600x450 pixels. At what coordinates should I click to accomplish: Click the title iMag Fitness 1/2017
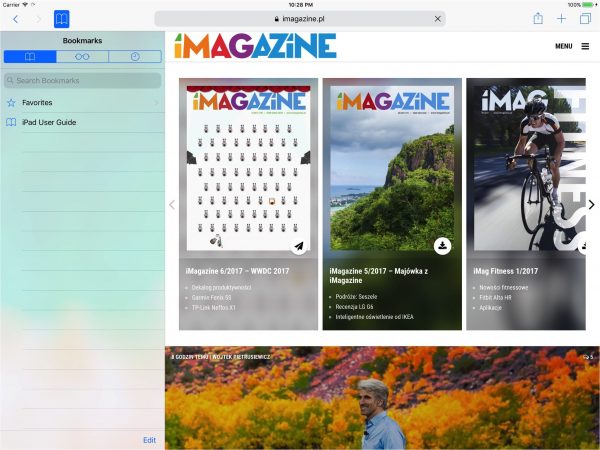click(505, 271)
